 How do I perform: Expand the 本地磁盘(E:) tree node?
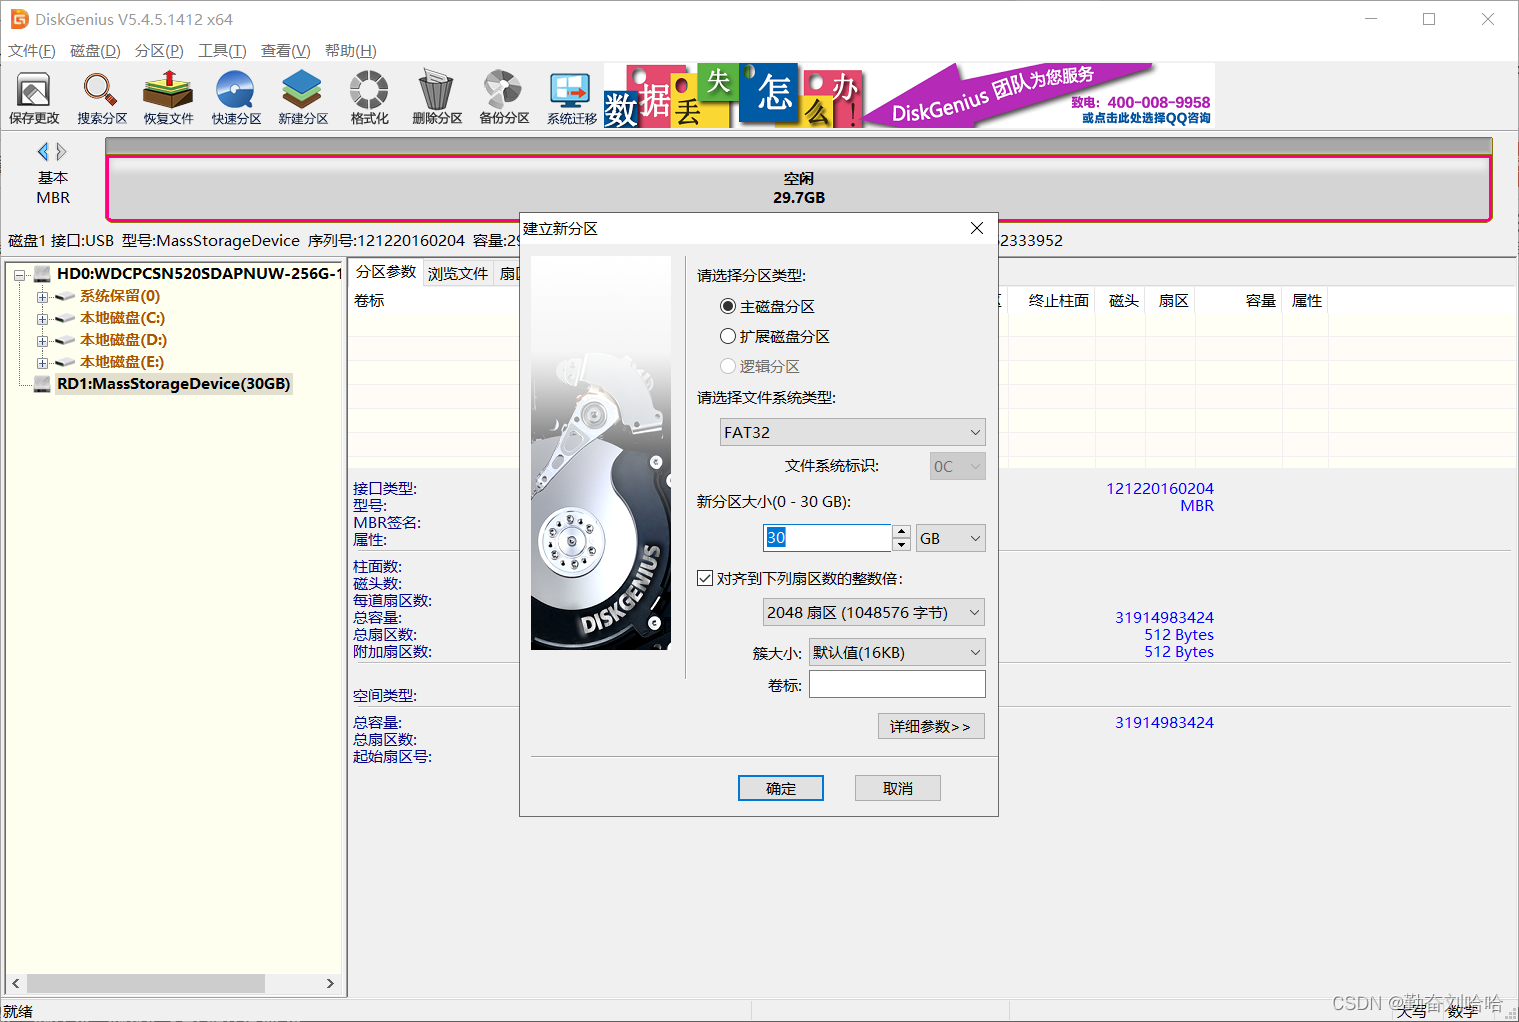click(x=42, y=362)
